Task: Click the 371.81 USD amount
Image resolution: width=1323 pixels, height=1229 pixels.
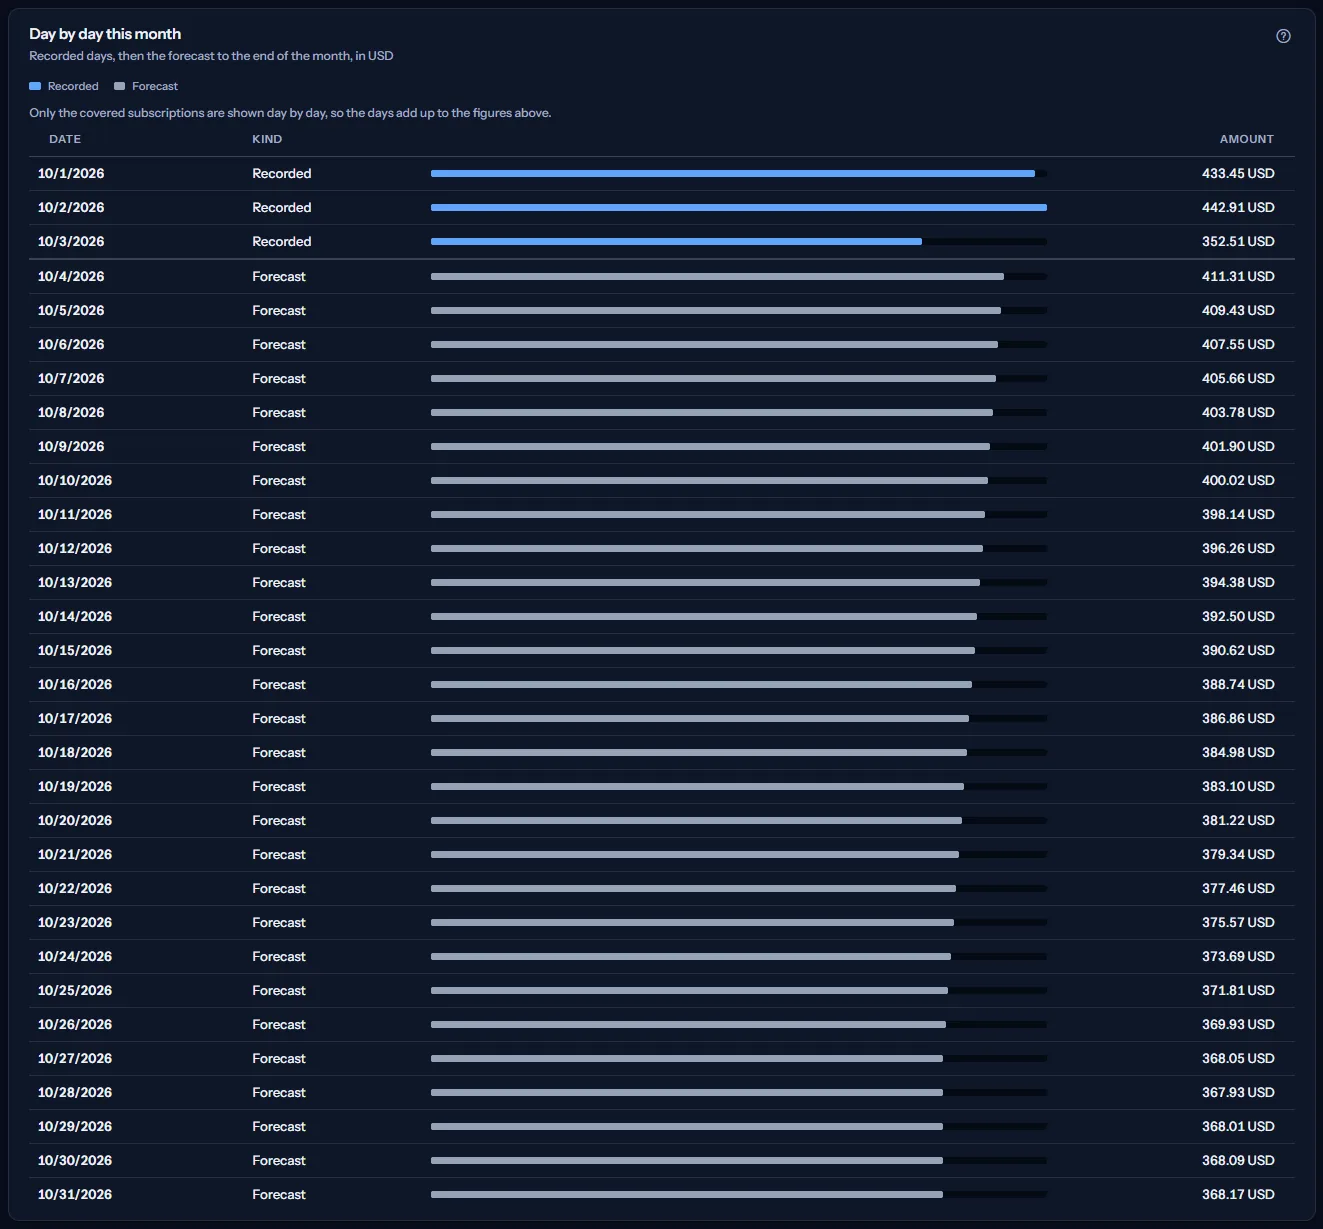Action: (1238, 990)
